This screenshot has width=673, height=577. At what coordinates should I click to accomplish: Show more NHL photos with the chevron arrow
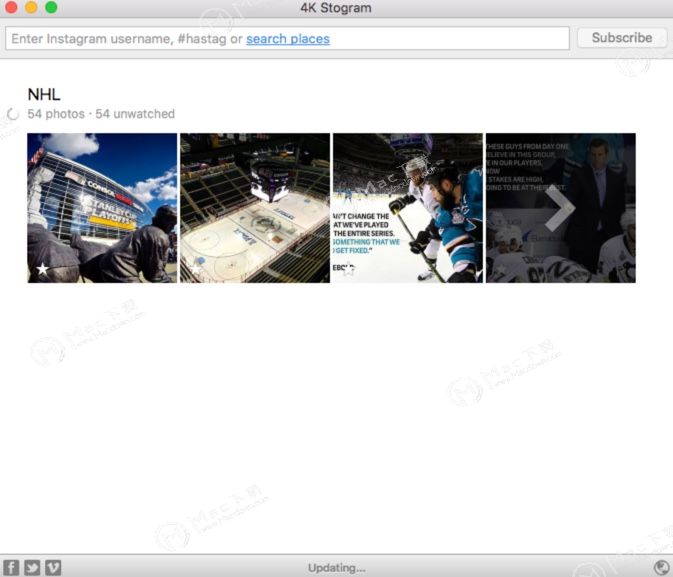560,208
